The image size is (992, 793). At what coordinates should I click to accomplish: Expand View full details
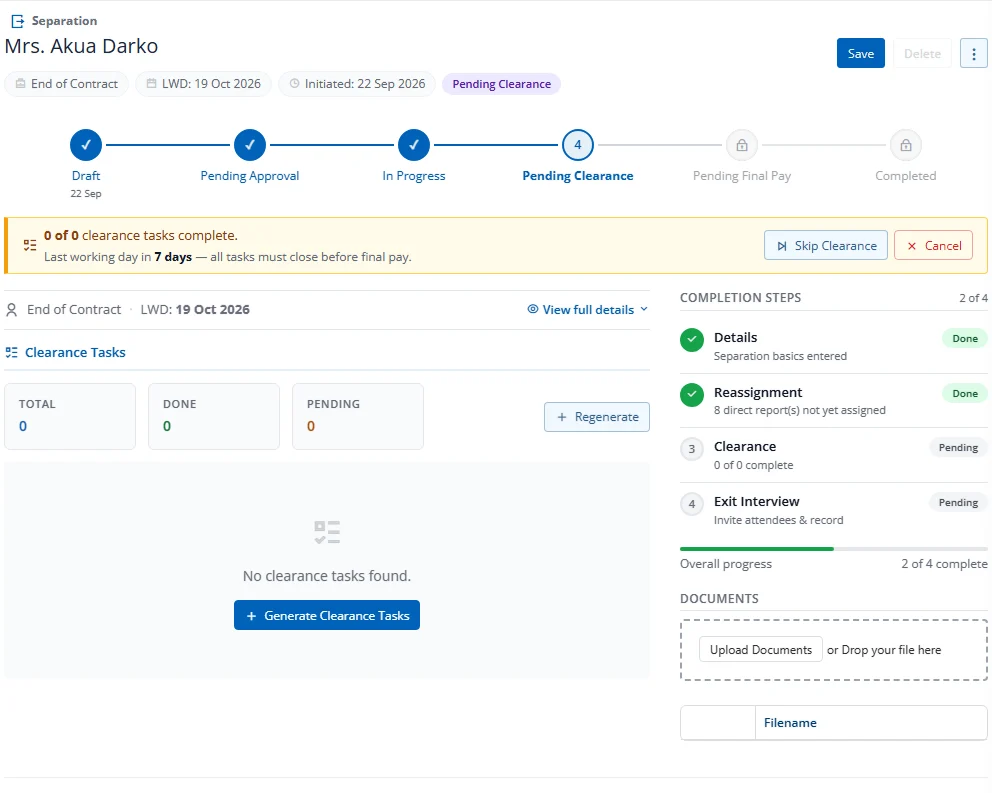click(x=588, y=309)
